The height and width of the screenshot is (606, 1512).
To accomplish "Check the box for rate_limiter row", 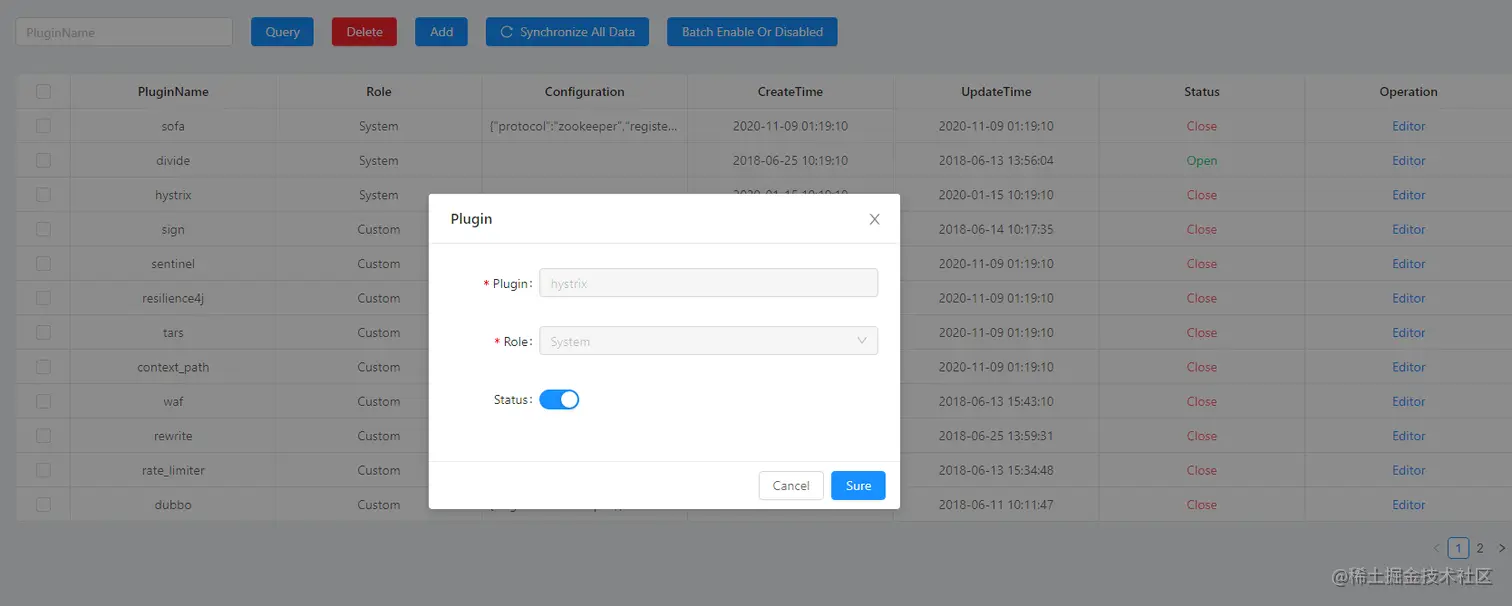I will pyautogui.click(x=43, y=470).
